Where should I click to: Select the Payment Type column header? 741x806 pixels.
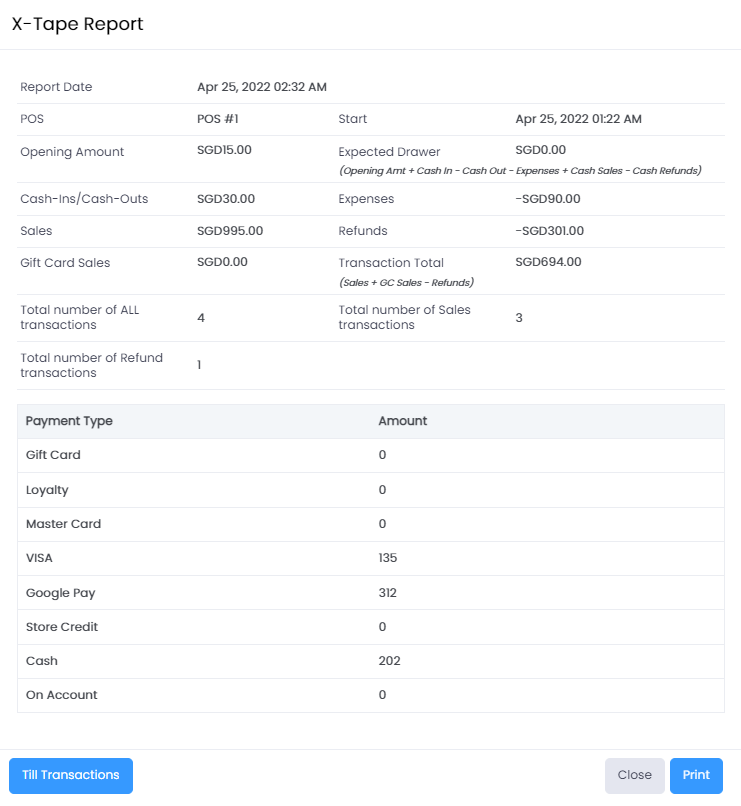tap(69, 421)
